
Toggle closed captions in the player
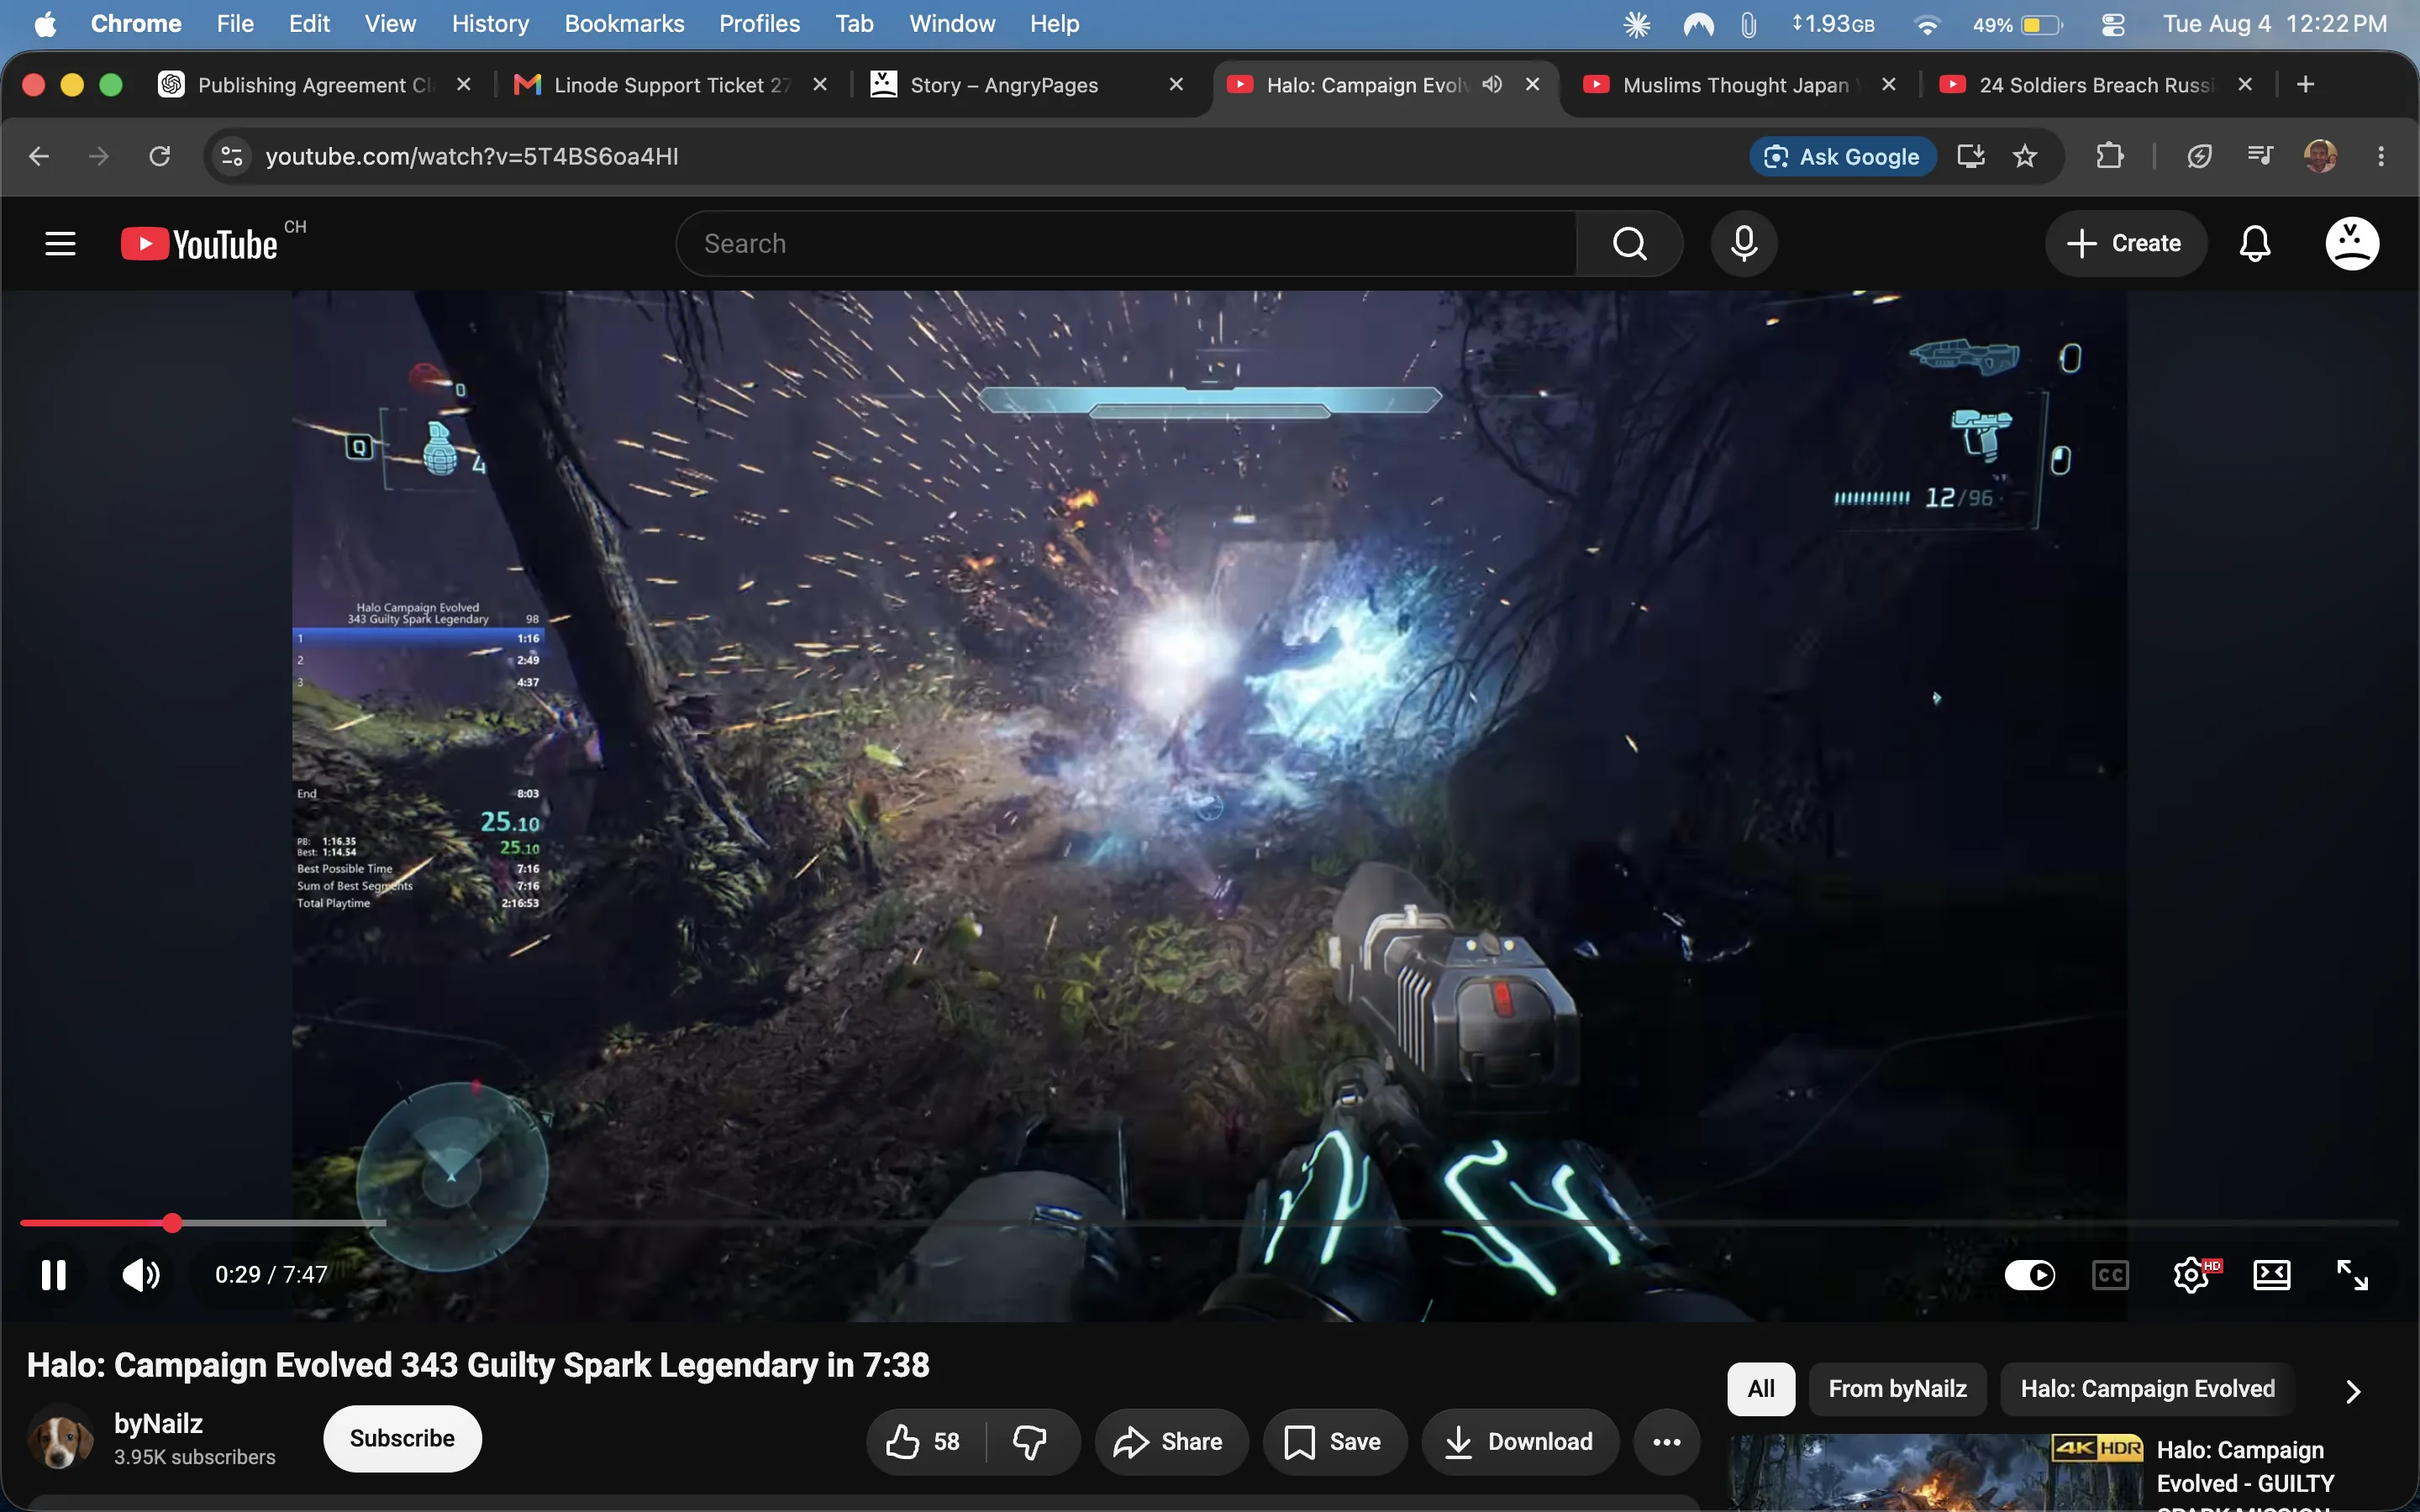(x=2110, y=1274)
